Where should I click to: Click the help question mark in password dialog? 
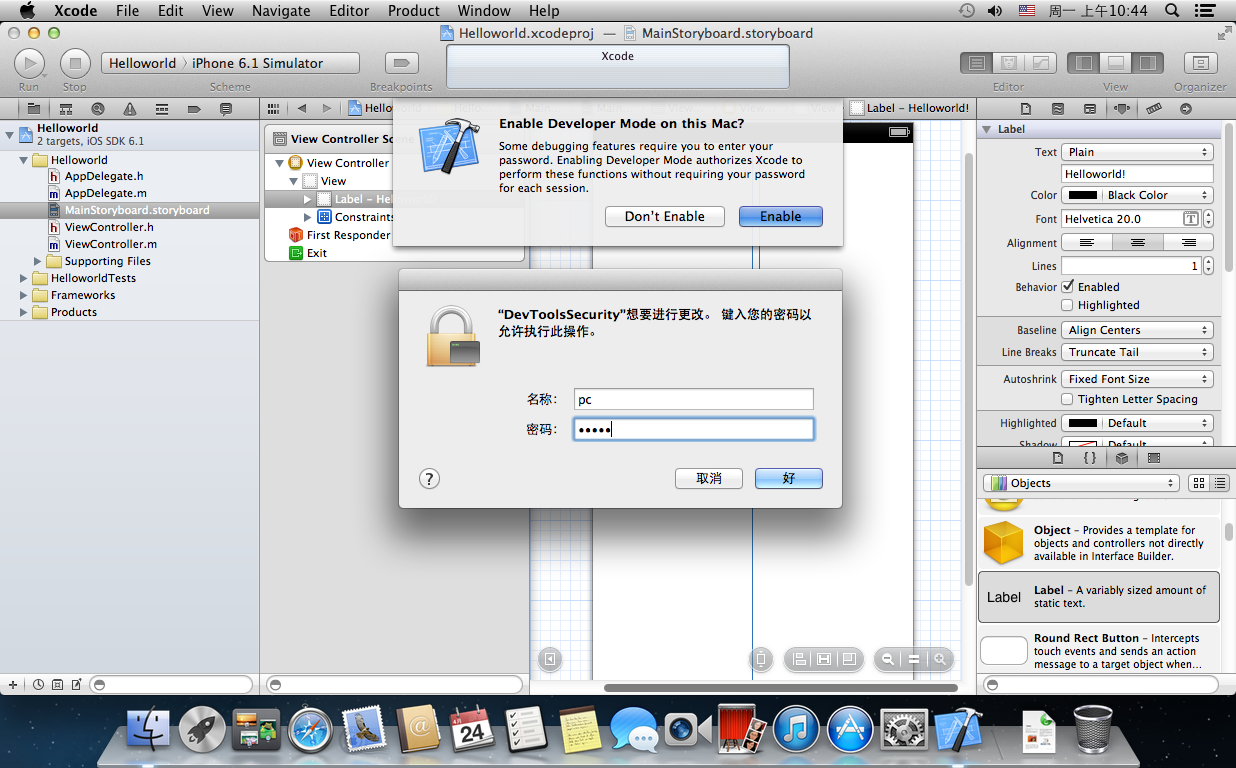[429, 479]
